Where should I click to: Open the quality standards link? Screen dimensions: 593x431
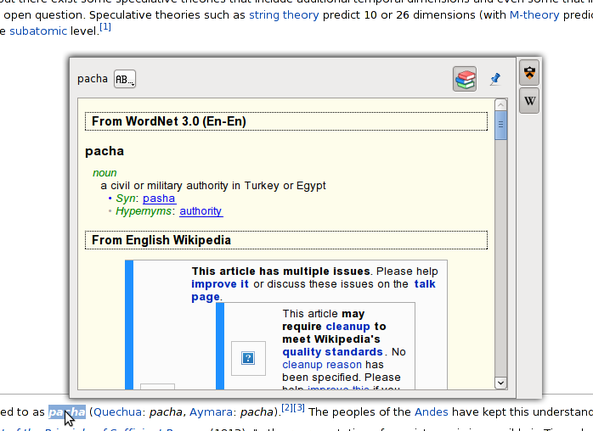coord(332,352)
